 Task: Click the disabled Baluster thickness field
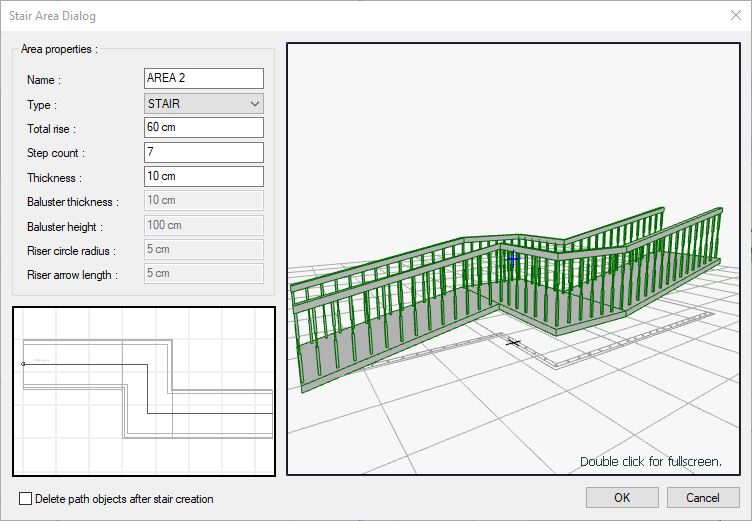(204, 201)
